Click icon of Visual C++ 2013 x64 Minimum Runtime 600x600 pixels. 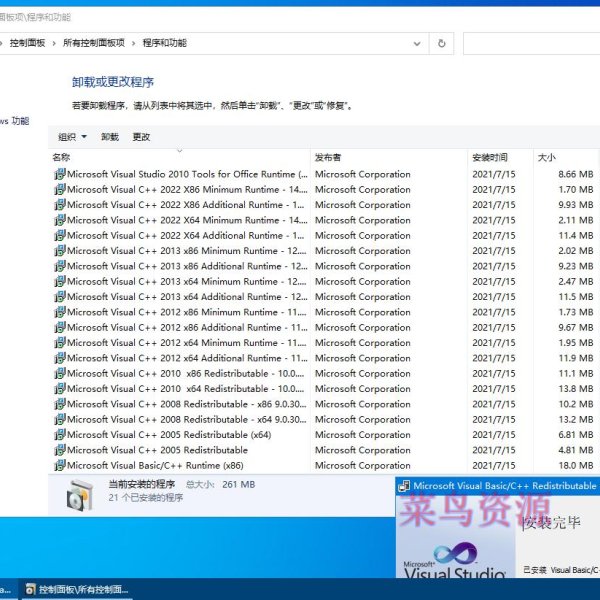(x=60, y=281)
